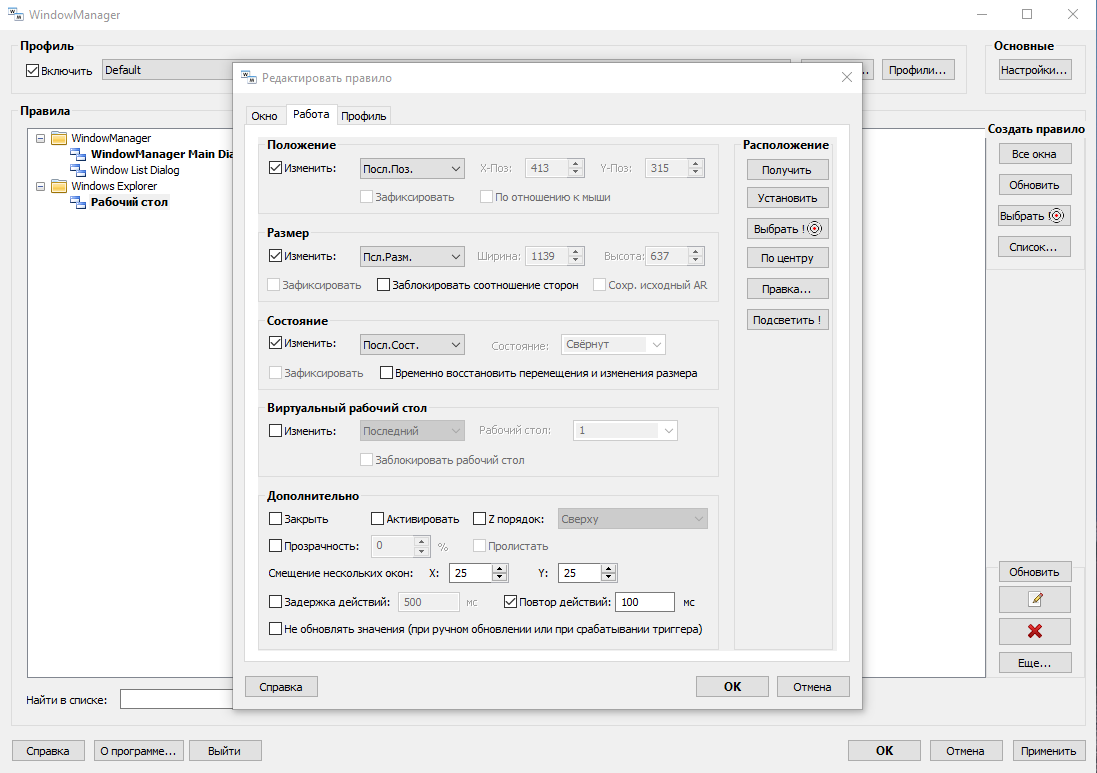
Task: Click the Windows Explorer folder icon
Action: click(x=59, y=186)
